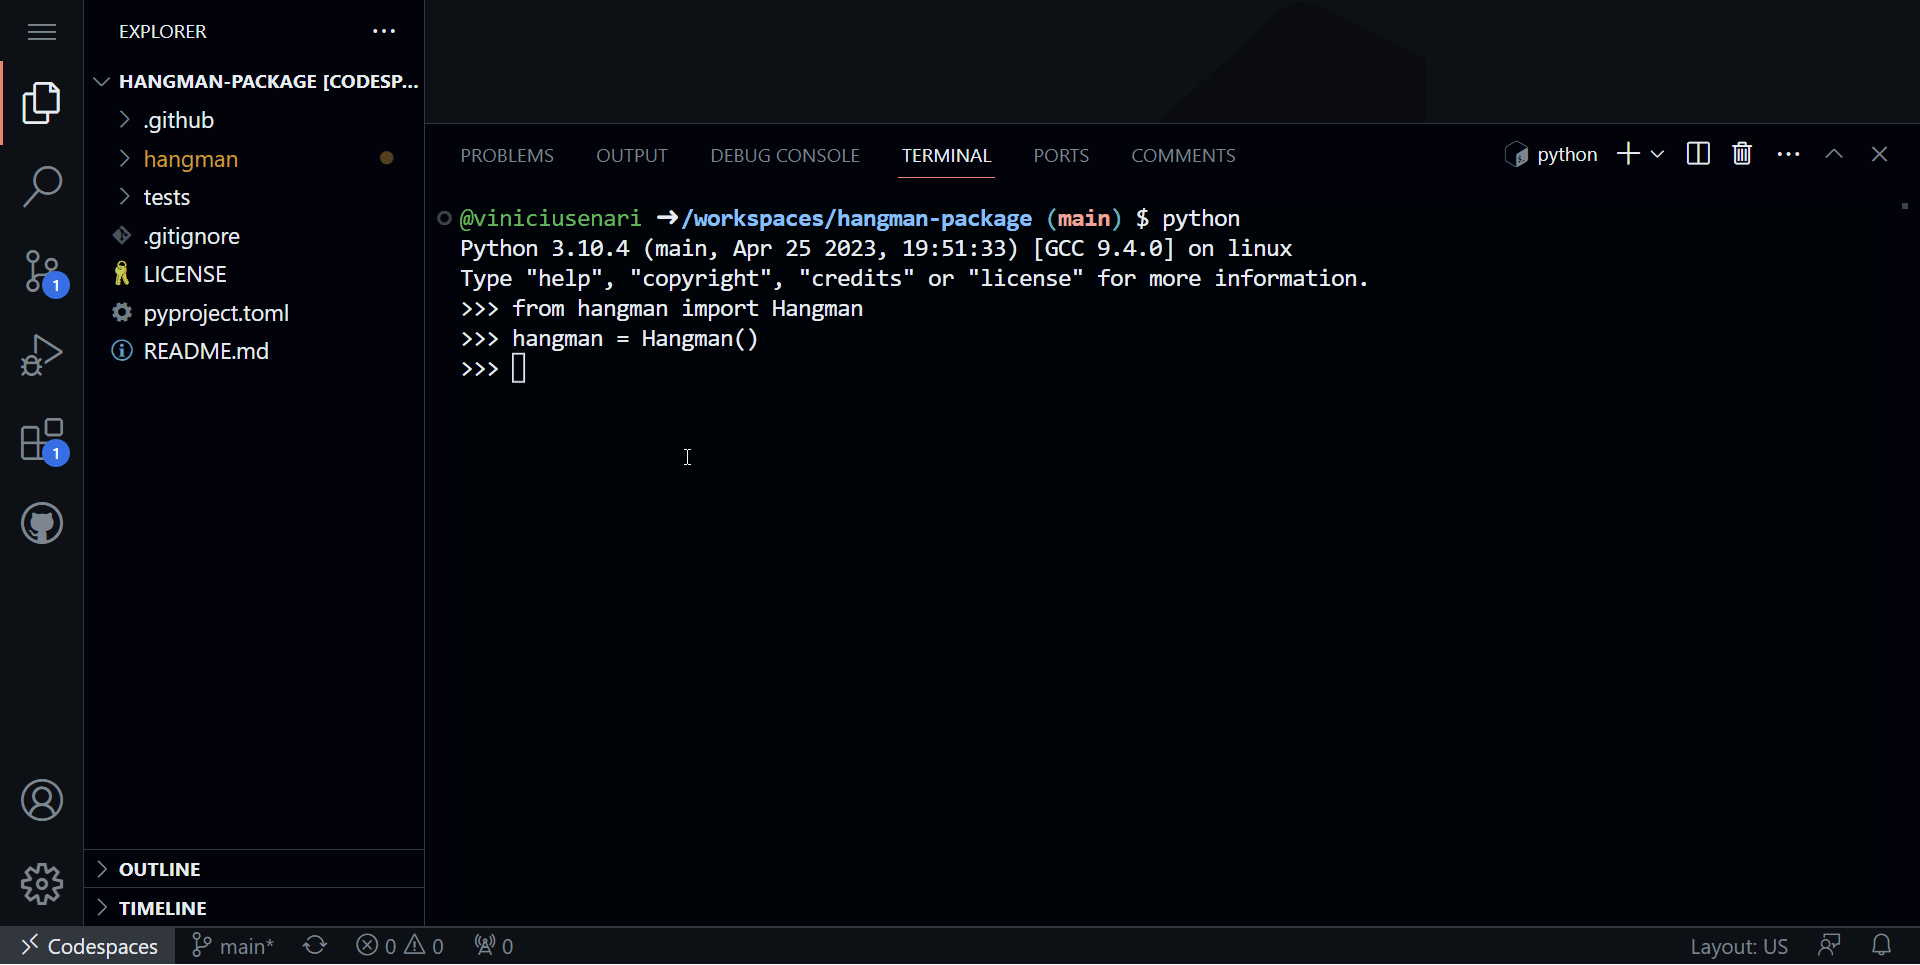Open the launch profile dropdown arrow
Image resolution: width=1920 pixels, height=965 pixels.
click(x=1657, y=154)
